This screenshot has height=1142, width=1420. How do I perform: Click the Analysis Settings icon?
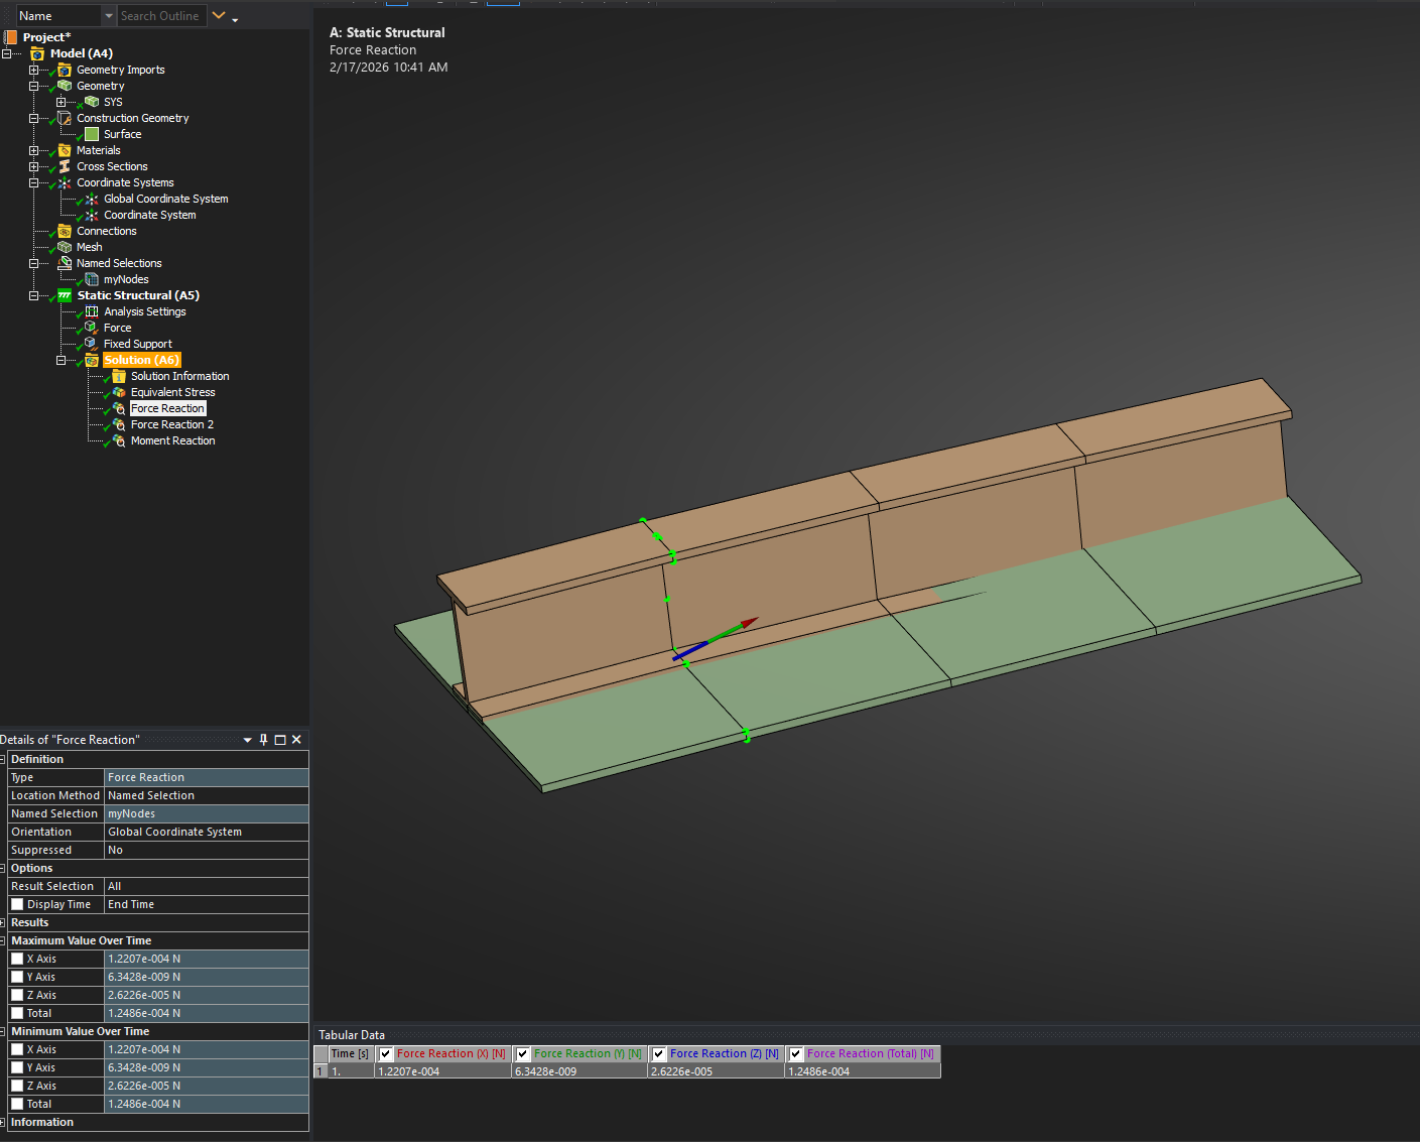click(x=92, y=312)
